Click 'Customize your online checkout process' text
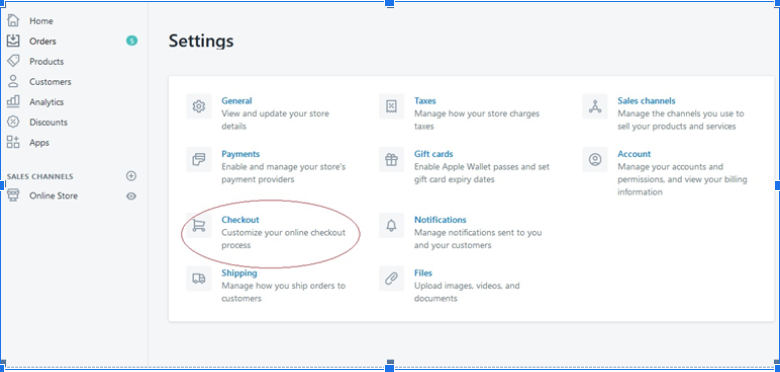The height and width of the screenshot is (372, 780). (x=284, y=239)
